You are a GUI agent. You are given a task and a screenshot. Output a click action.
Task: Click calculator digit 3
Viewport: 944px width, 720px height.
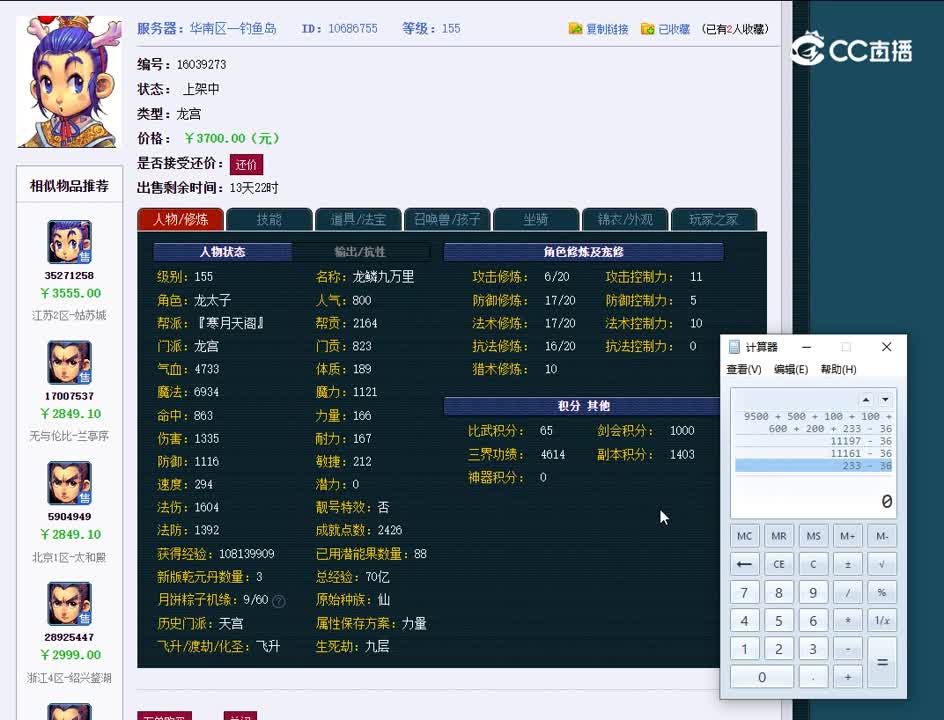click(x=813, y=649)
